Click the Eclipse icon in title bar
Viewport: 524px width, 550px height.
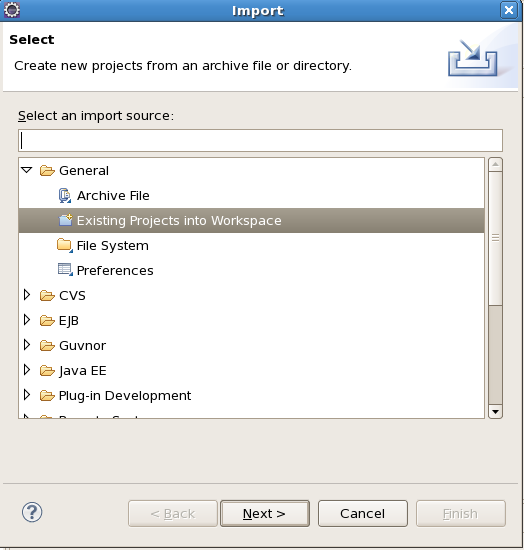(x=12, y=10)
